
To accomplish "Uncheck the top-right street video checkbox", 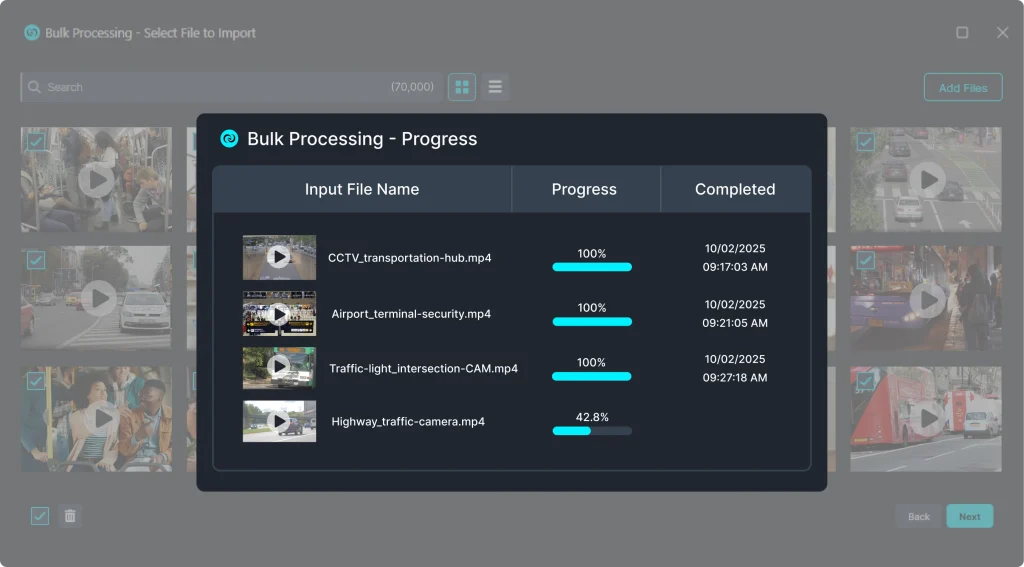I will [x=865, y=142].
